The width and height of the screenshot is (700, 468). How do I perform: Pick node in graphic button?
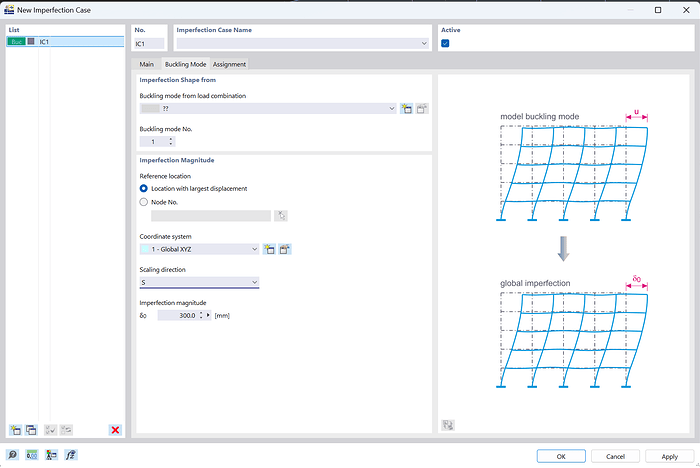(281, 216)
